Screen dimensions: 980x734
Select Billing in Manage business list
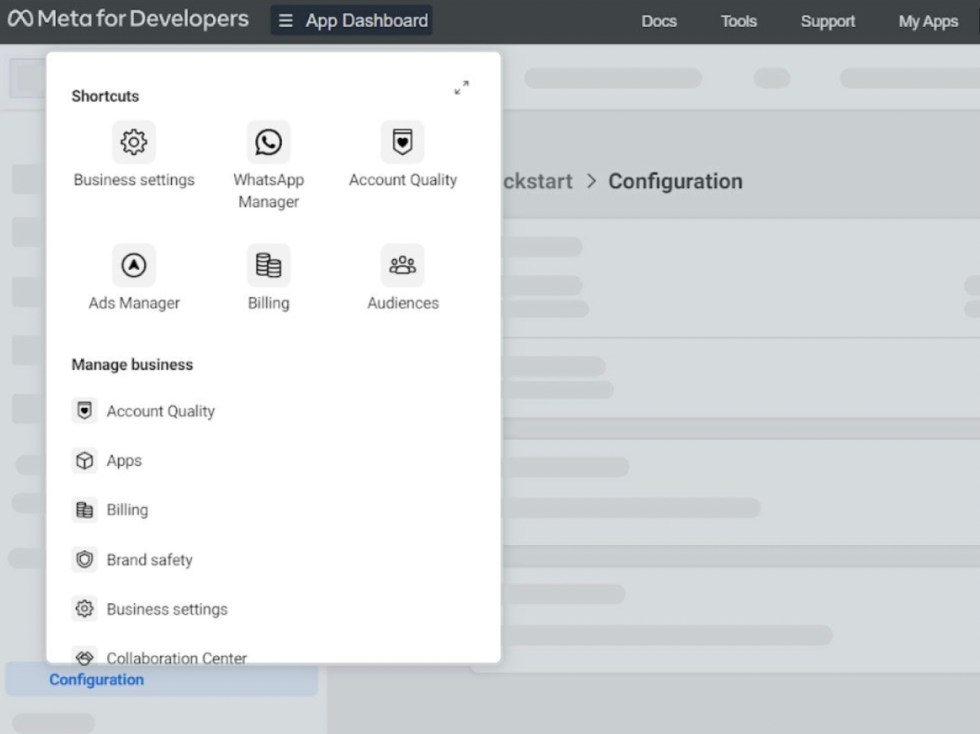click(x=127, y=510)
